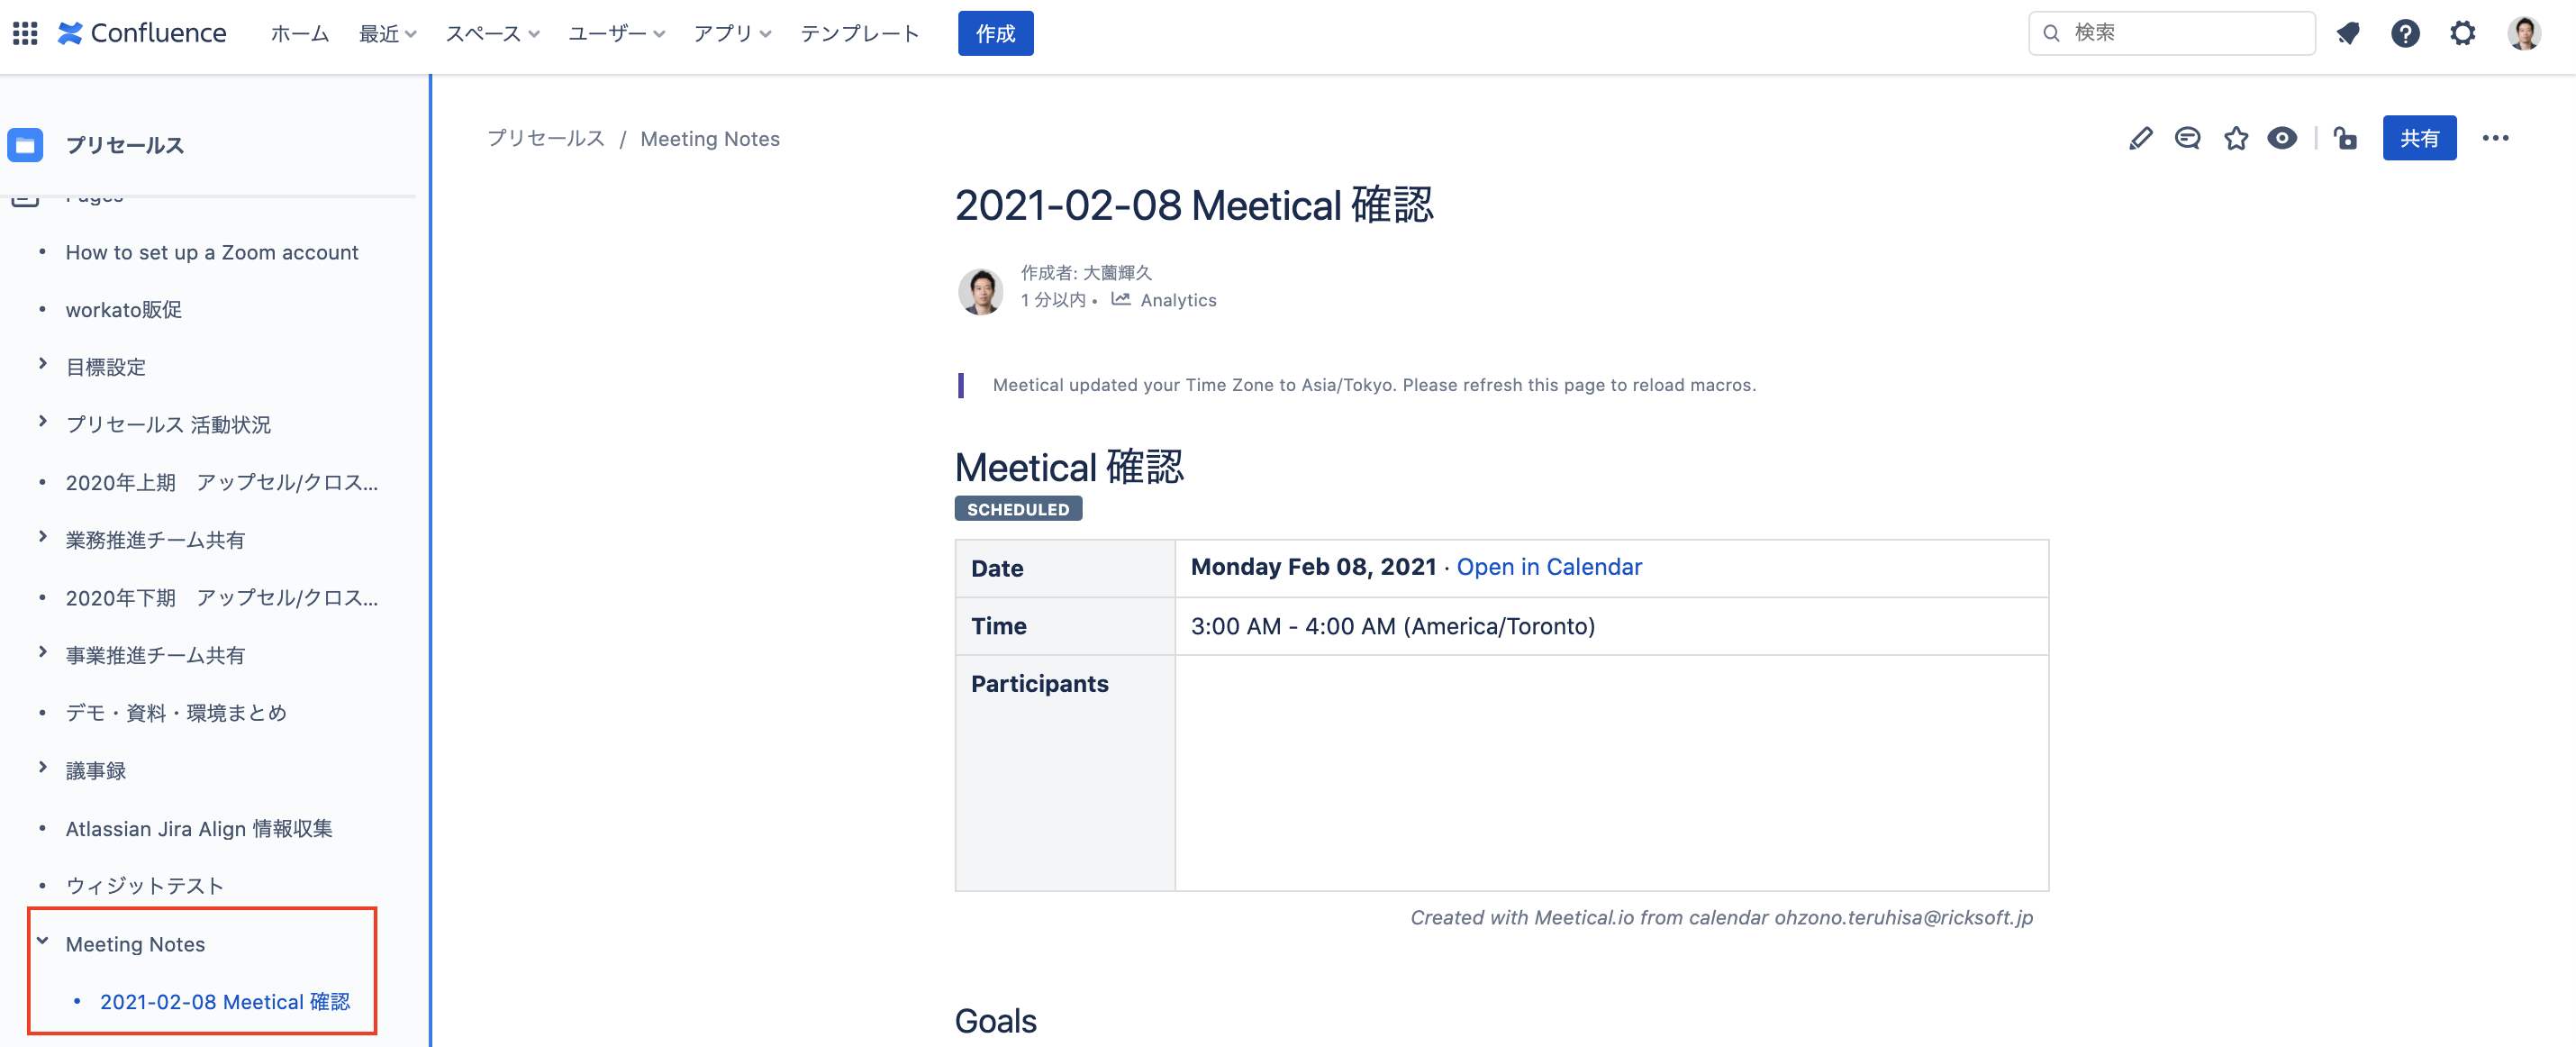Expand the 目標設定 tree item
This screenshot has width=2576, height=1047.
click(42, 365)
